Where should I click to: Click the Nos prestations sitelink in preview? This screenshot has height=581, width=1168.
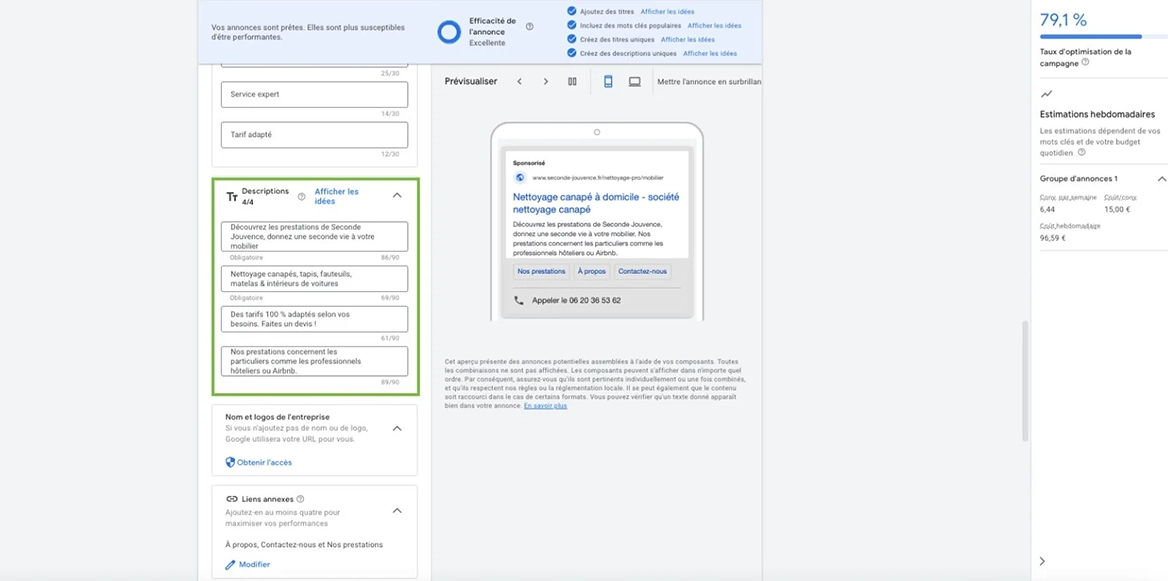point(542,271)
